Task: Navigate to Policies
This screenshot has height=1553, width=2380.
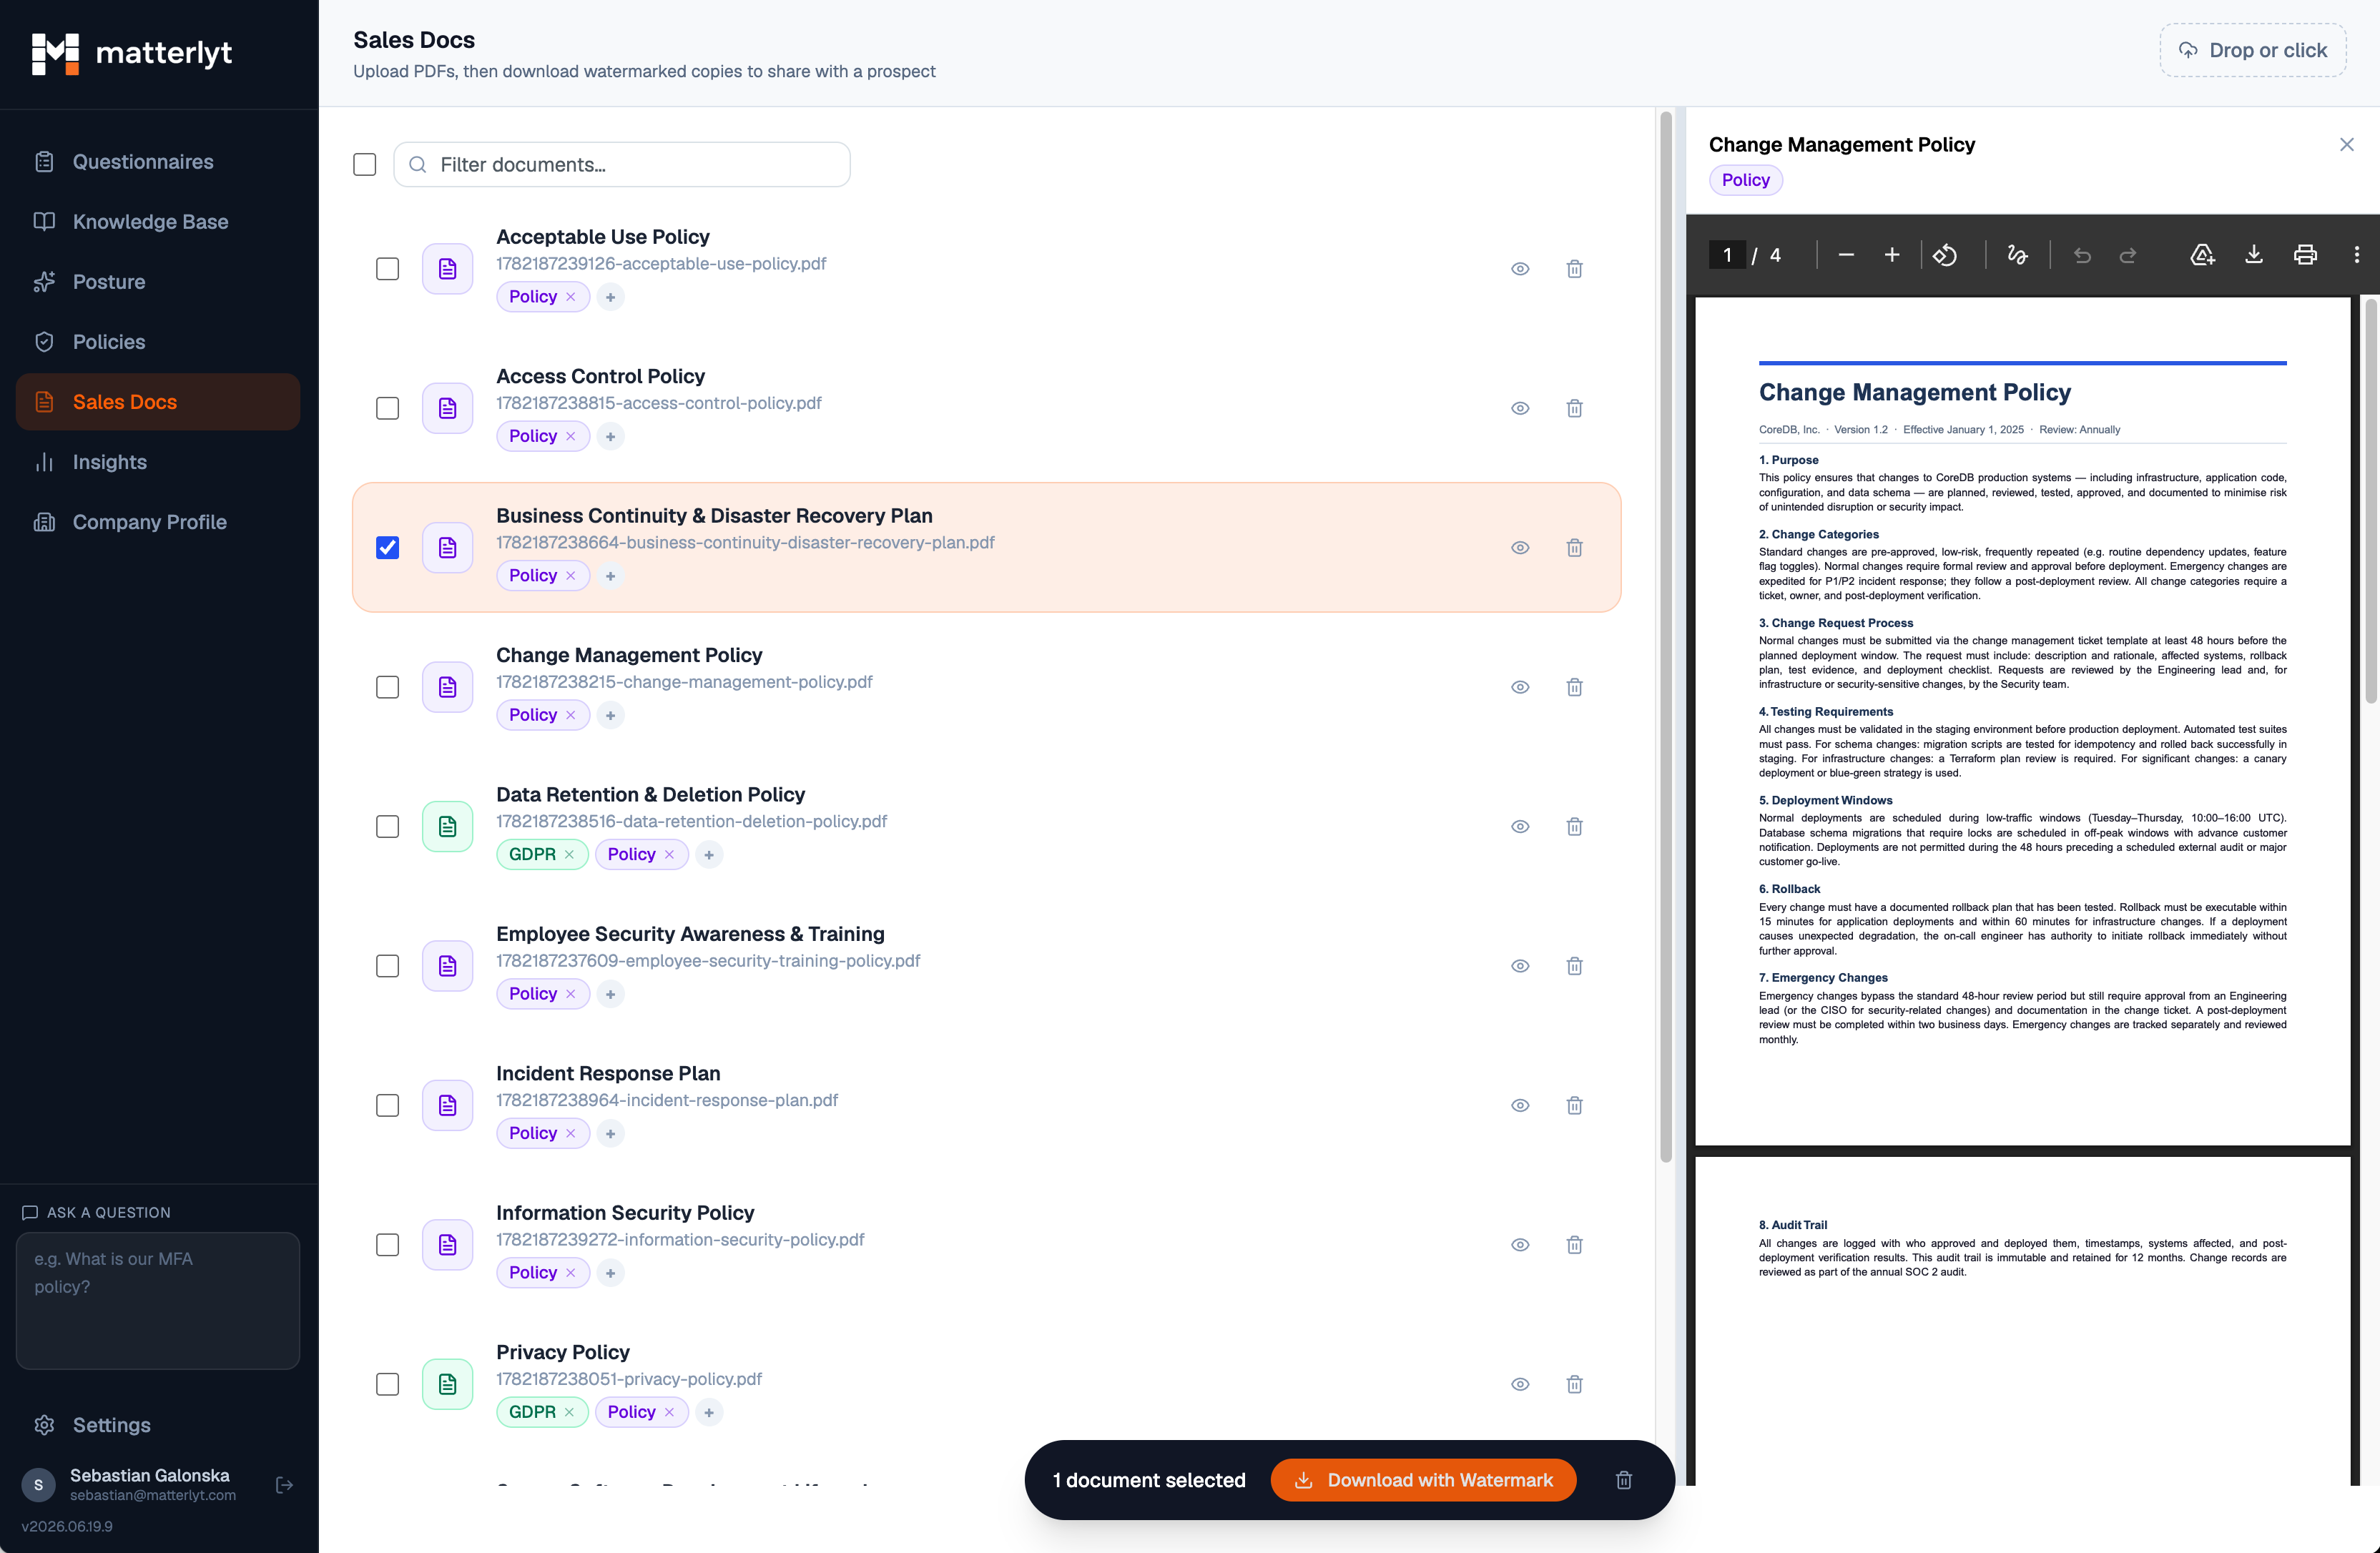Action: pyautogui.click(x=158, y=342)
